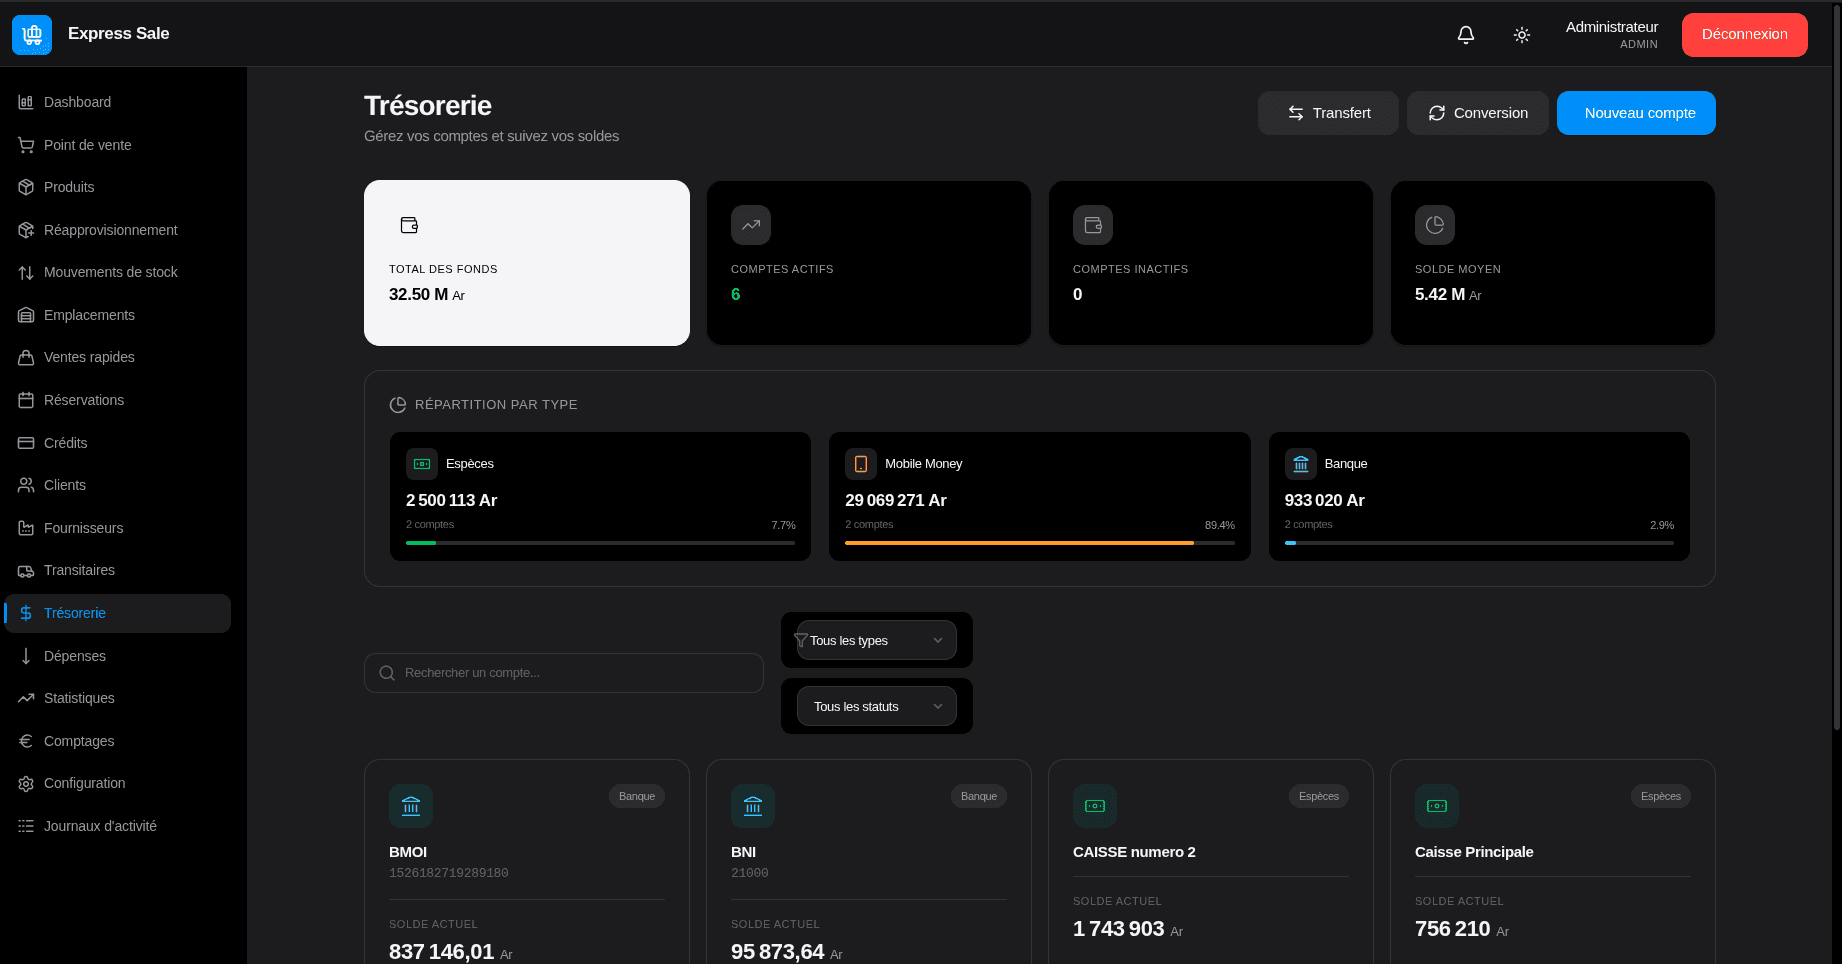Click the Emplacements warehouse icon
Image resolution: width=1842 pixels, height=964 pixels.
(26, 315)
